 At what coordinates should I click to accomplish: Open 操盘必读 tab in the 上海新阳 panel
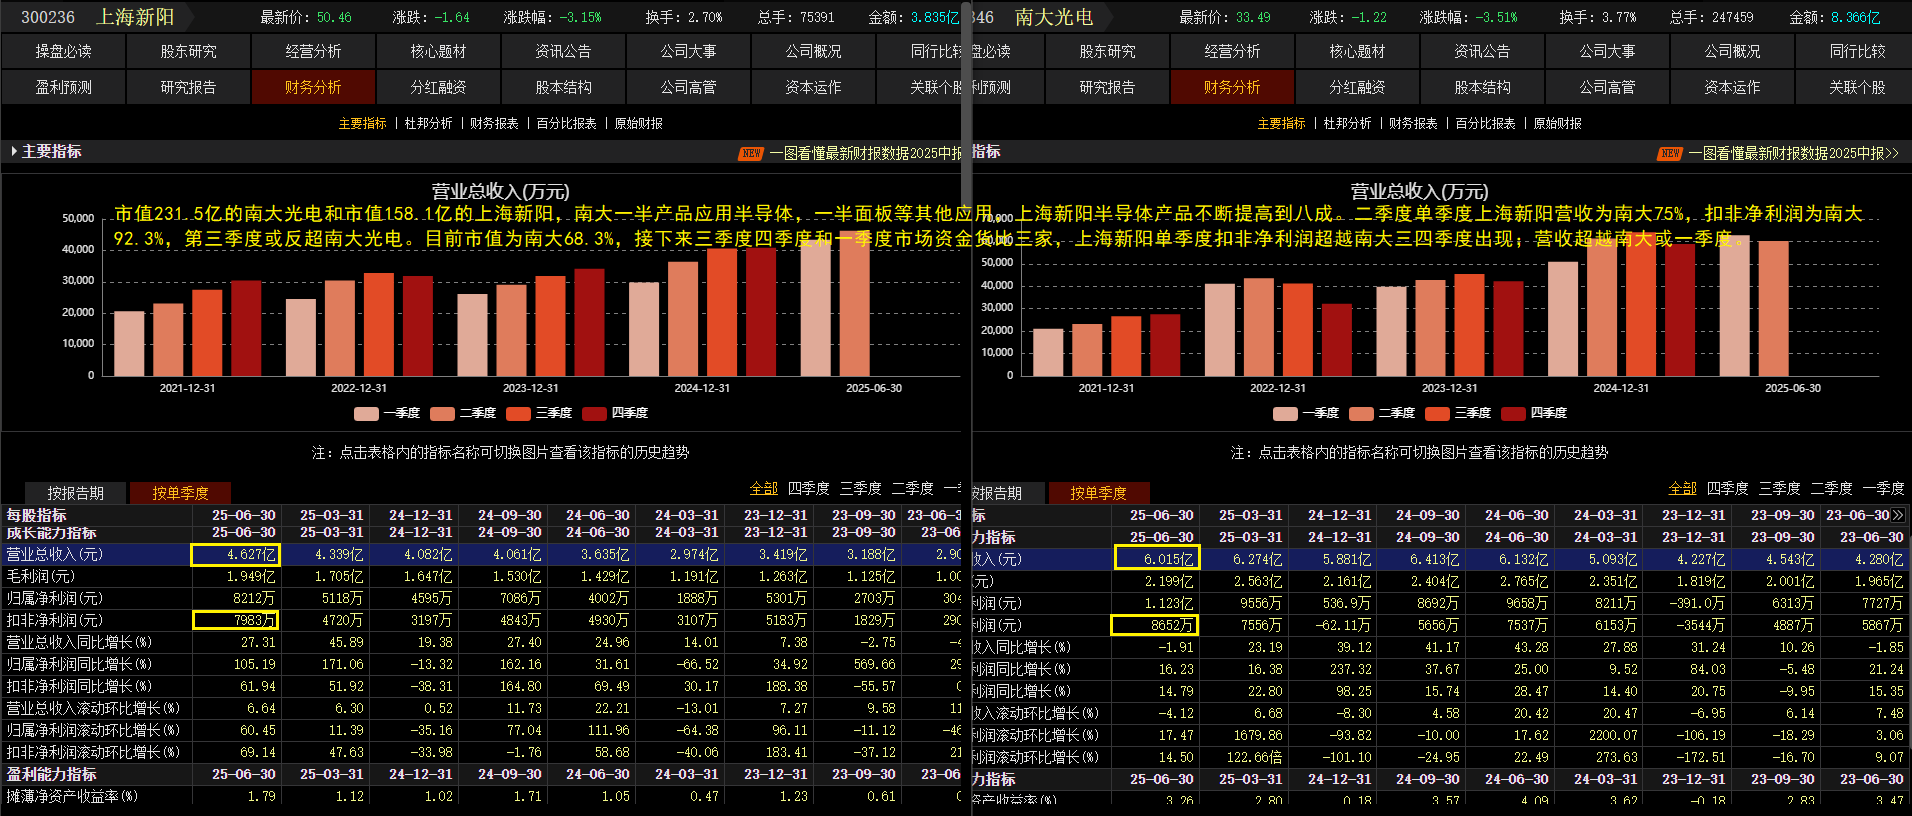pyautogui.click(x=64, y=51)
